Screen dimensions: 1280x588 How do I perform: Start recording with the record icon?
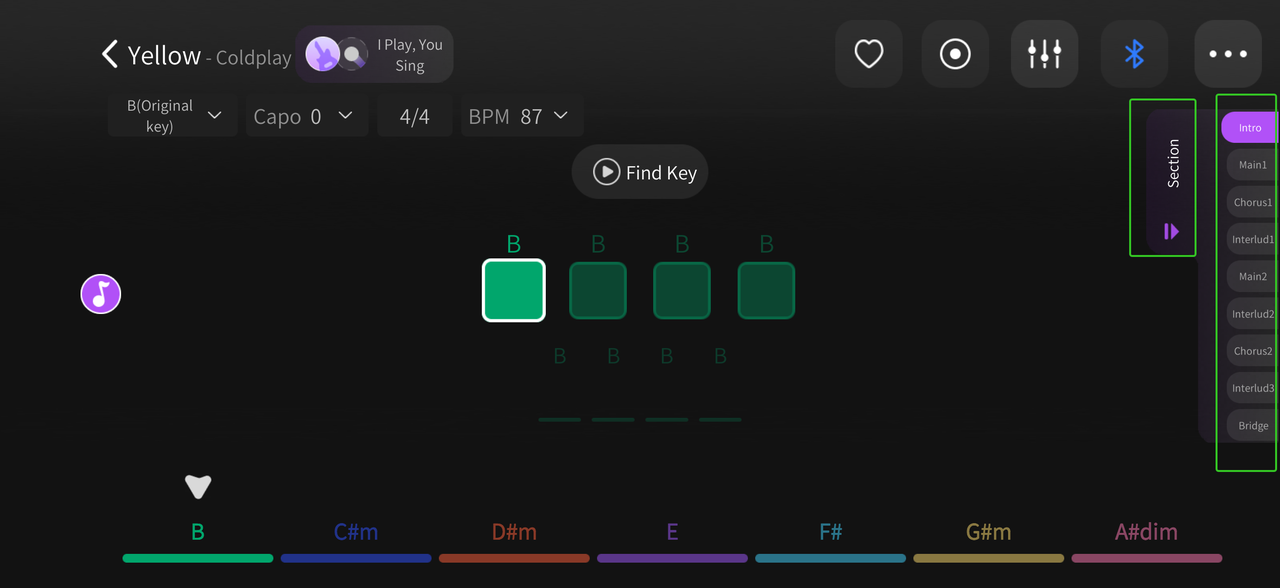(955, 54)
